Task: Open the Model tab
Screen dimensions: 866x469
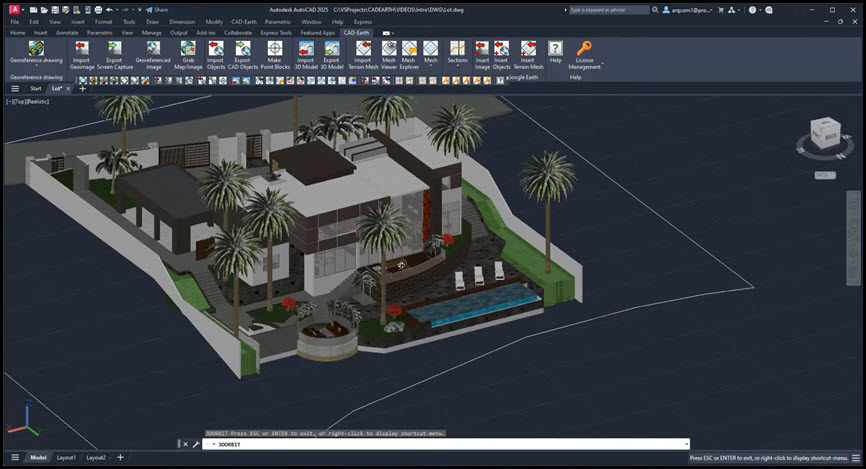Action: pyautogui.click(x=38, y=457)
